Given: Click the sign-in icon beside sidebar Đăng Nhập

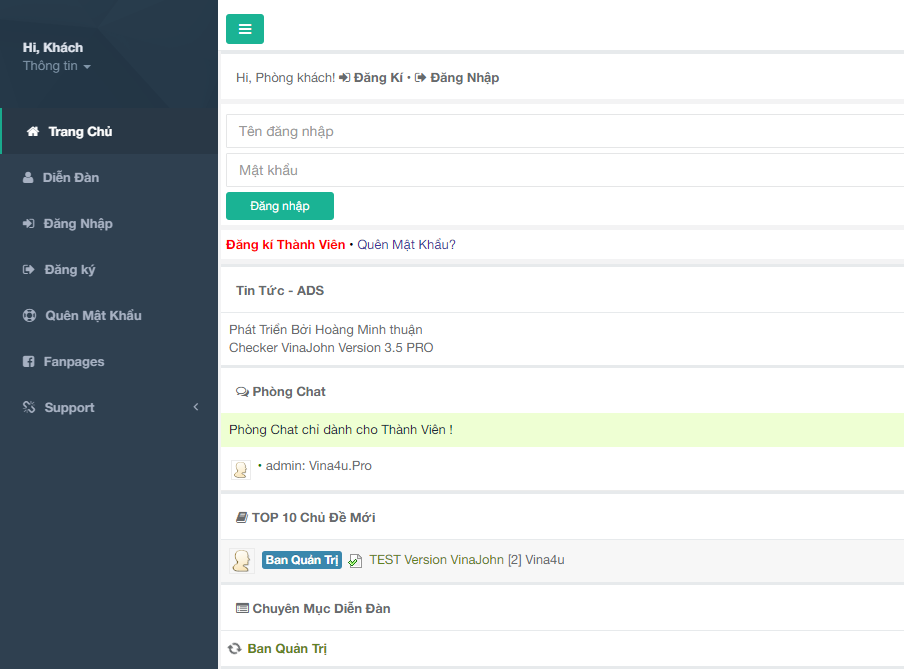Looking at the screenshot, I should coord(28,224).
